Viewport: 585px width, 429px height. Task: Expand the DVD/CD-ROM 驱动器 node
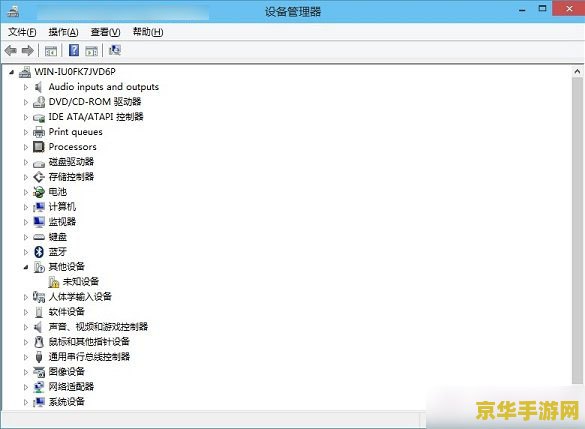point(26,102)
